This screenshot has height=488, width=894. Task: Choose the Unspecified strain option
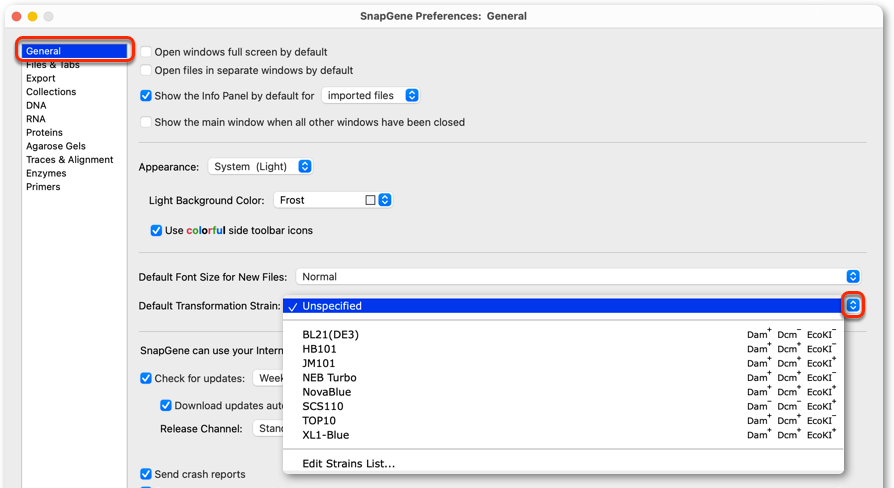[x=563, y=306]
